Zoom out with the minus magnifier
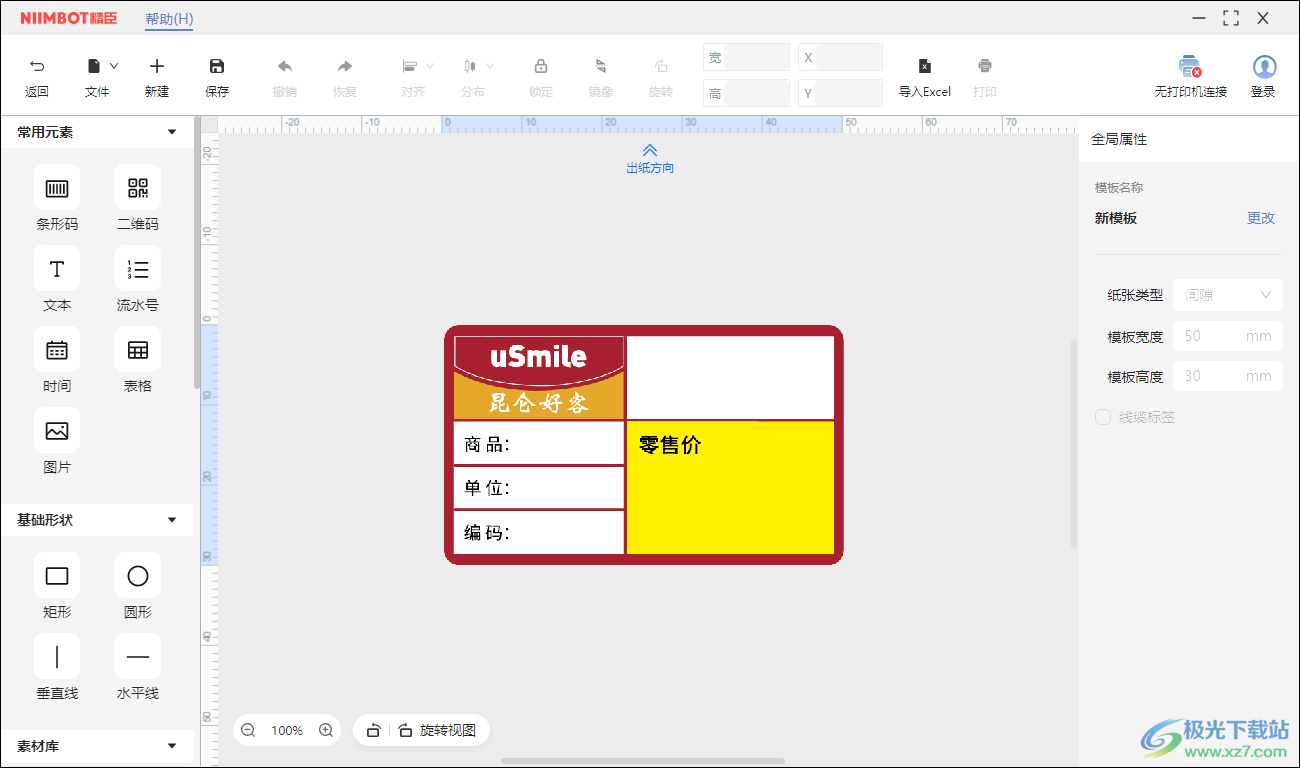This screenshot has height=768, width=1300. coord(248,730)
